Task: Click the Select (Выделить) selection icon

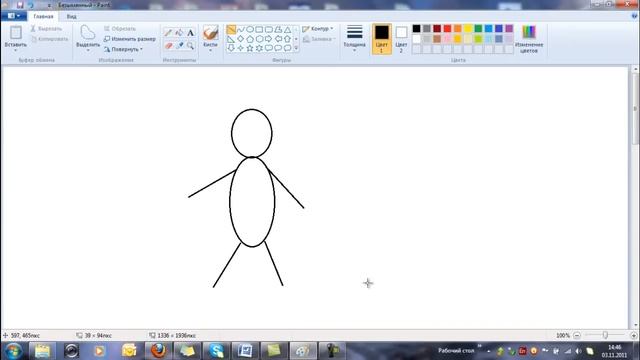Action: click(x=87, y=33)
